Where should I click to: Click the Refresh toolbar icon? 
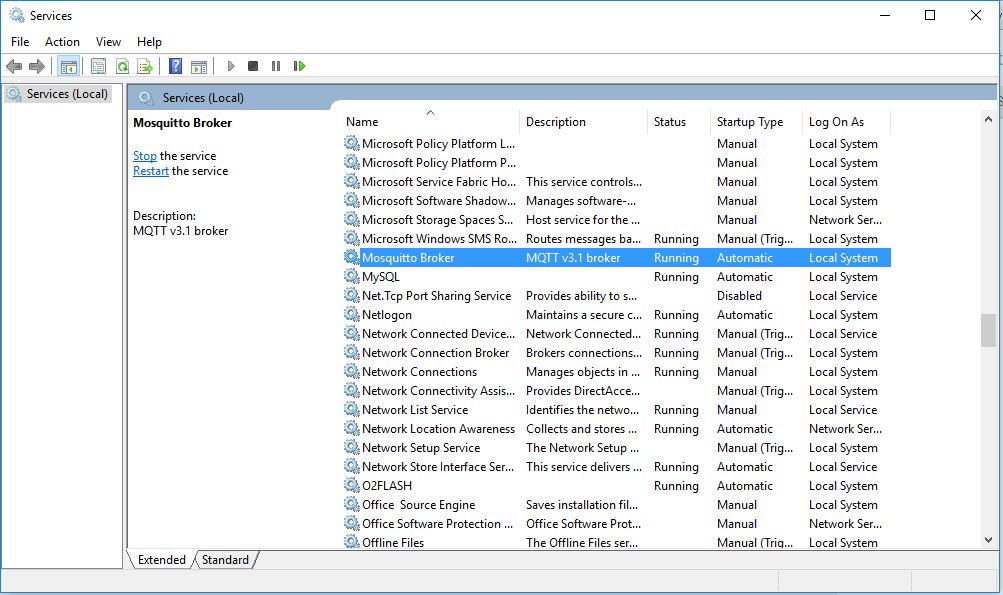pyautogui.click(x=122, y=67)
